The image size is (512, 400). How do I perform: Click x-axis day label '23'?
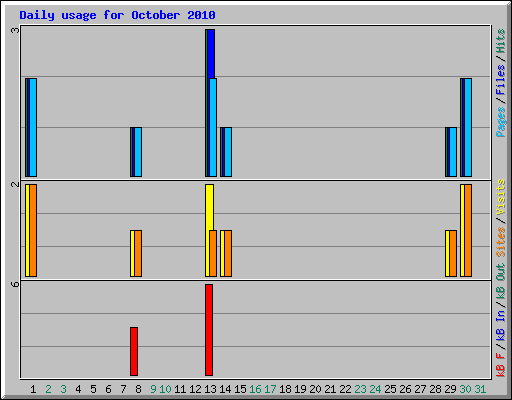360,389
